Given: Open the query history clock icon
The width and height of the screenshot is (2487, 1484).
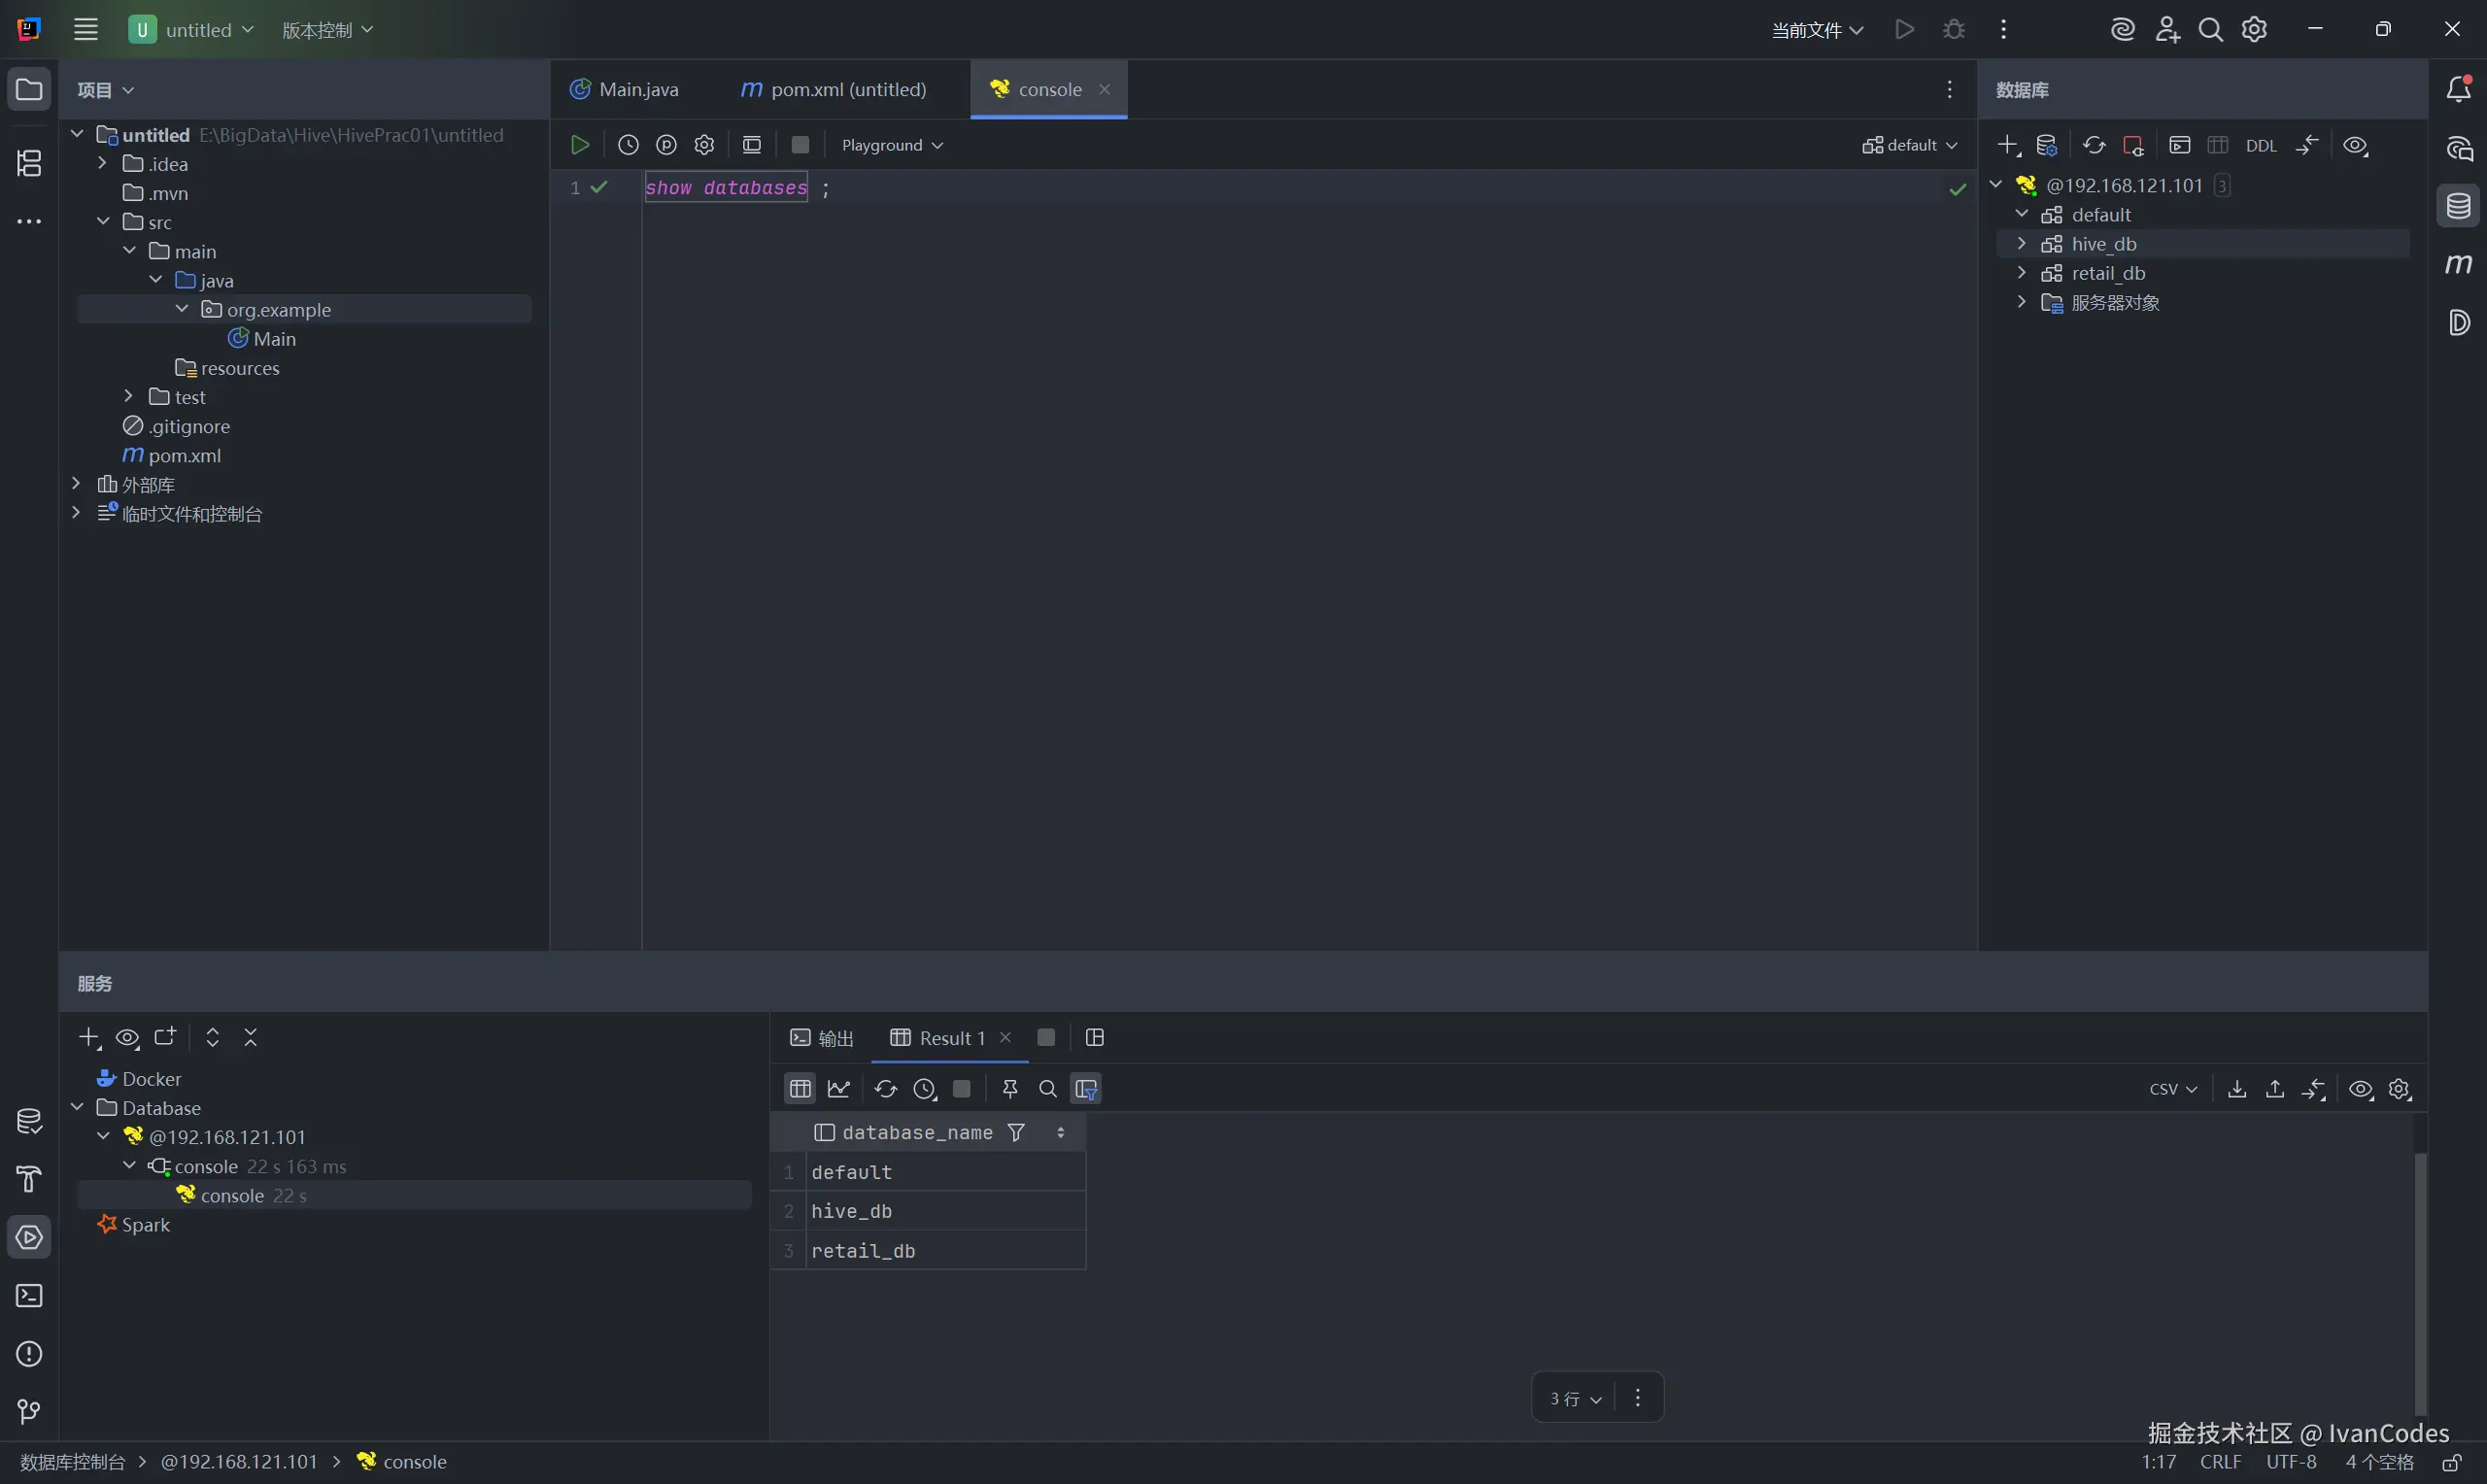Looking at the screenshot, I should (x=628, y=145).
